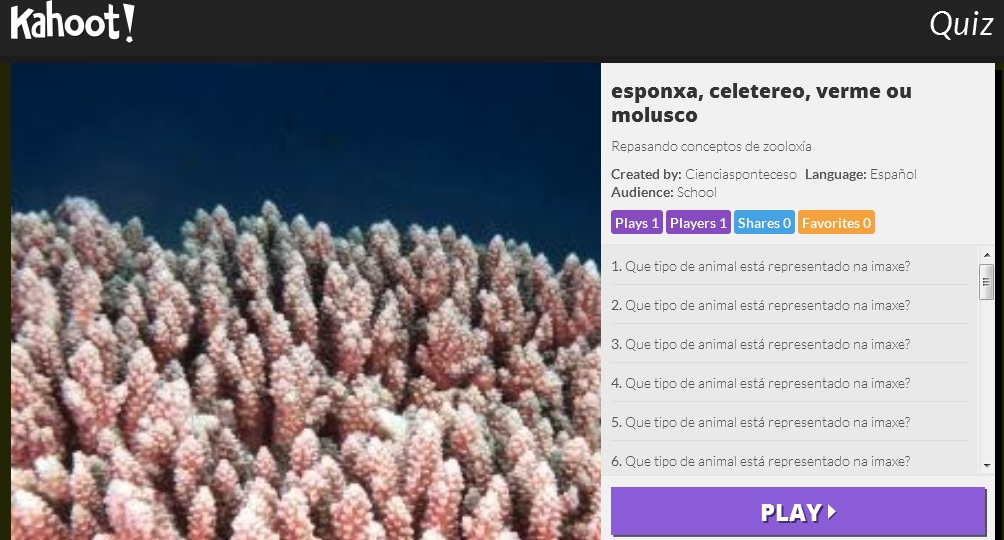Click the question list scrollbar thumb
1004x540 pixels.
986,282
